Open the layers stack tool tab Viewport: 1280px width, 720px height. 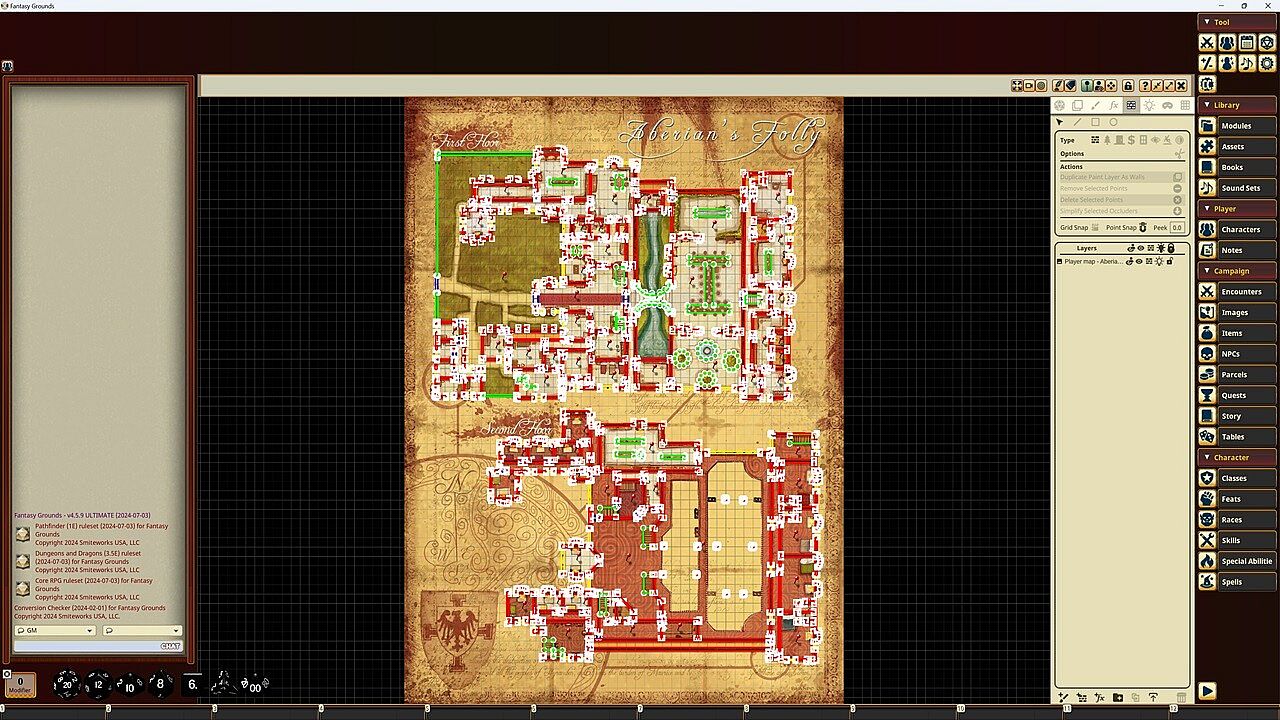pyautogui.click(x=1077, y=105)
